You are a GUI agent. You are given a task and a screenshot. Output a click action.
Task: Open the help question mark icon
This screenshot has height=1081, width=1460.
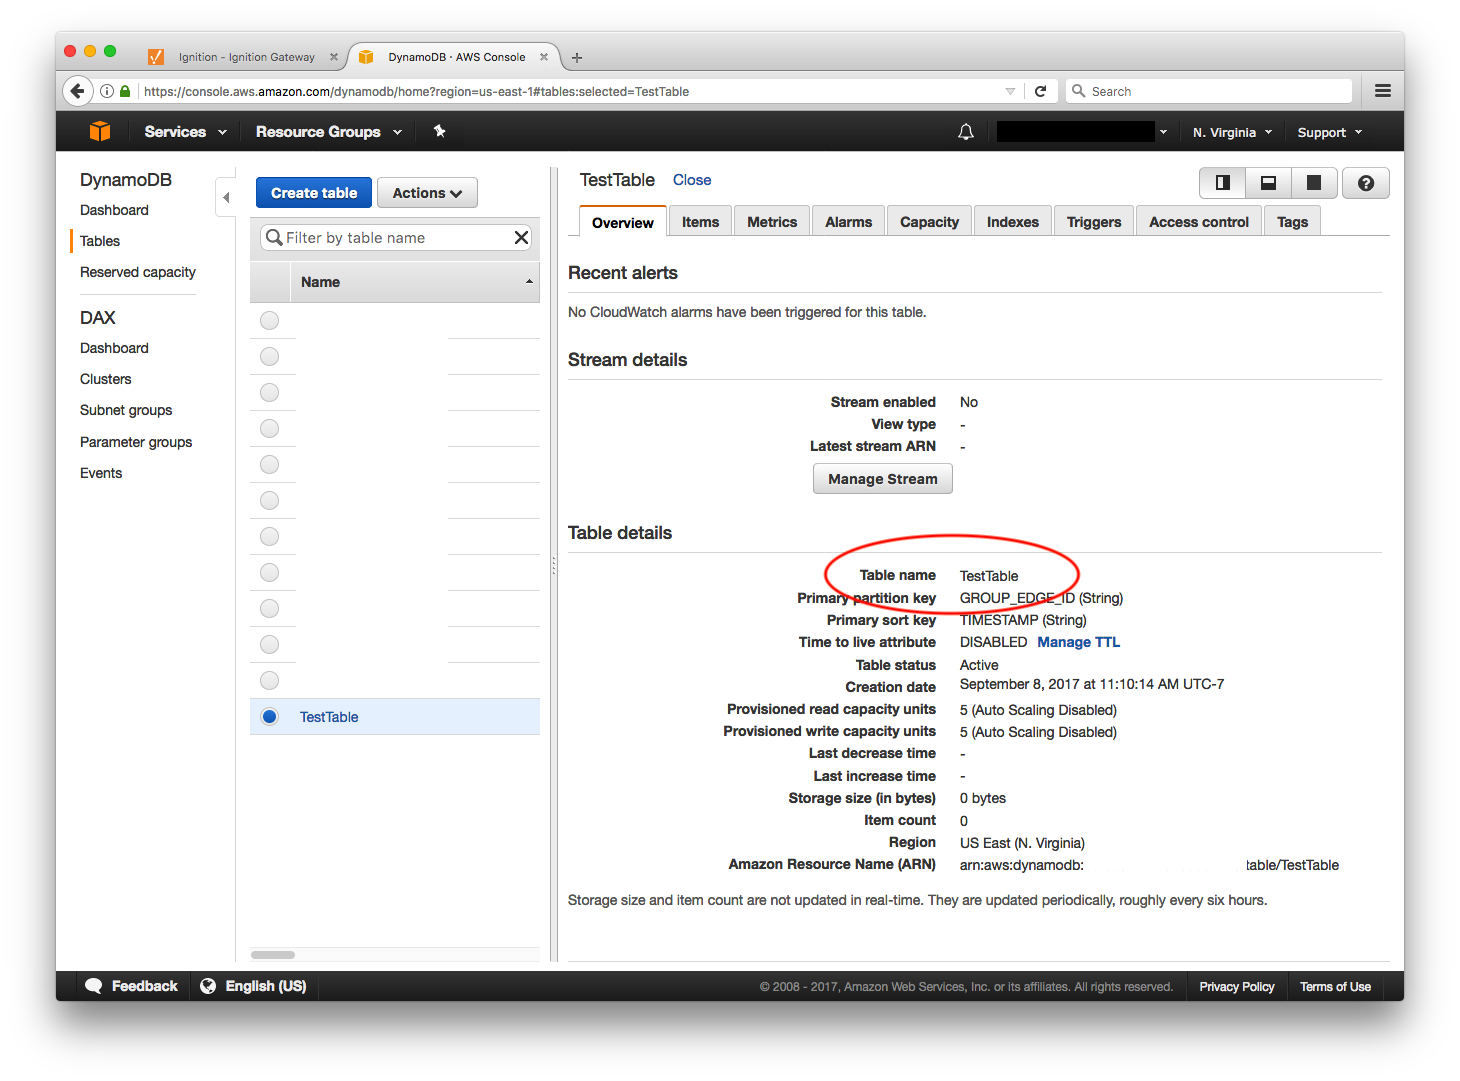1365,183
